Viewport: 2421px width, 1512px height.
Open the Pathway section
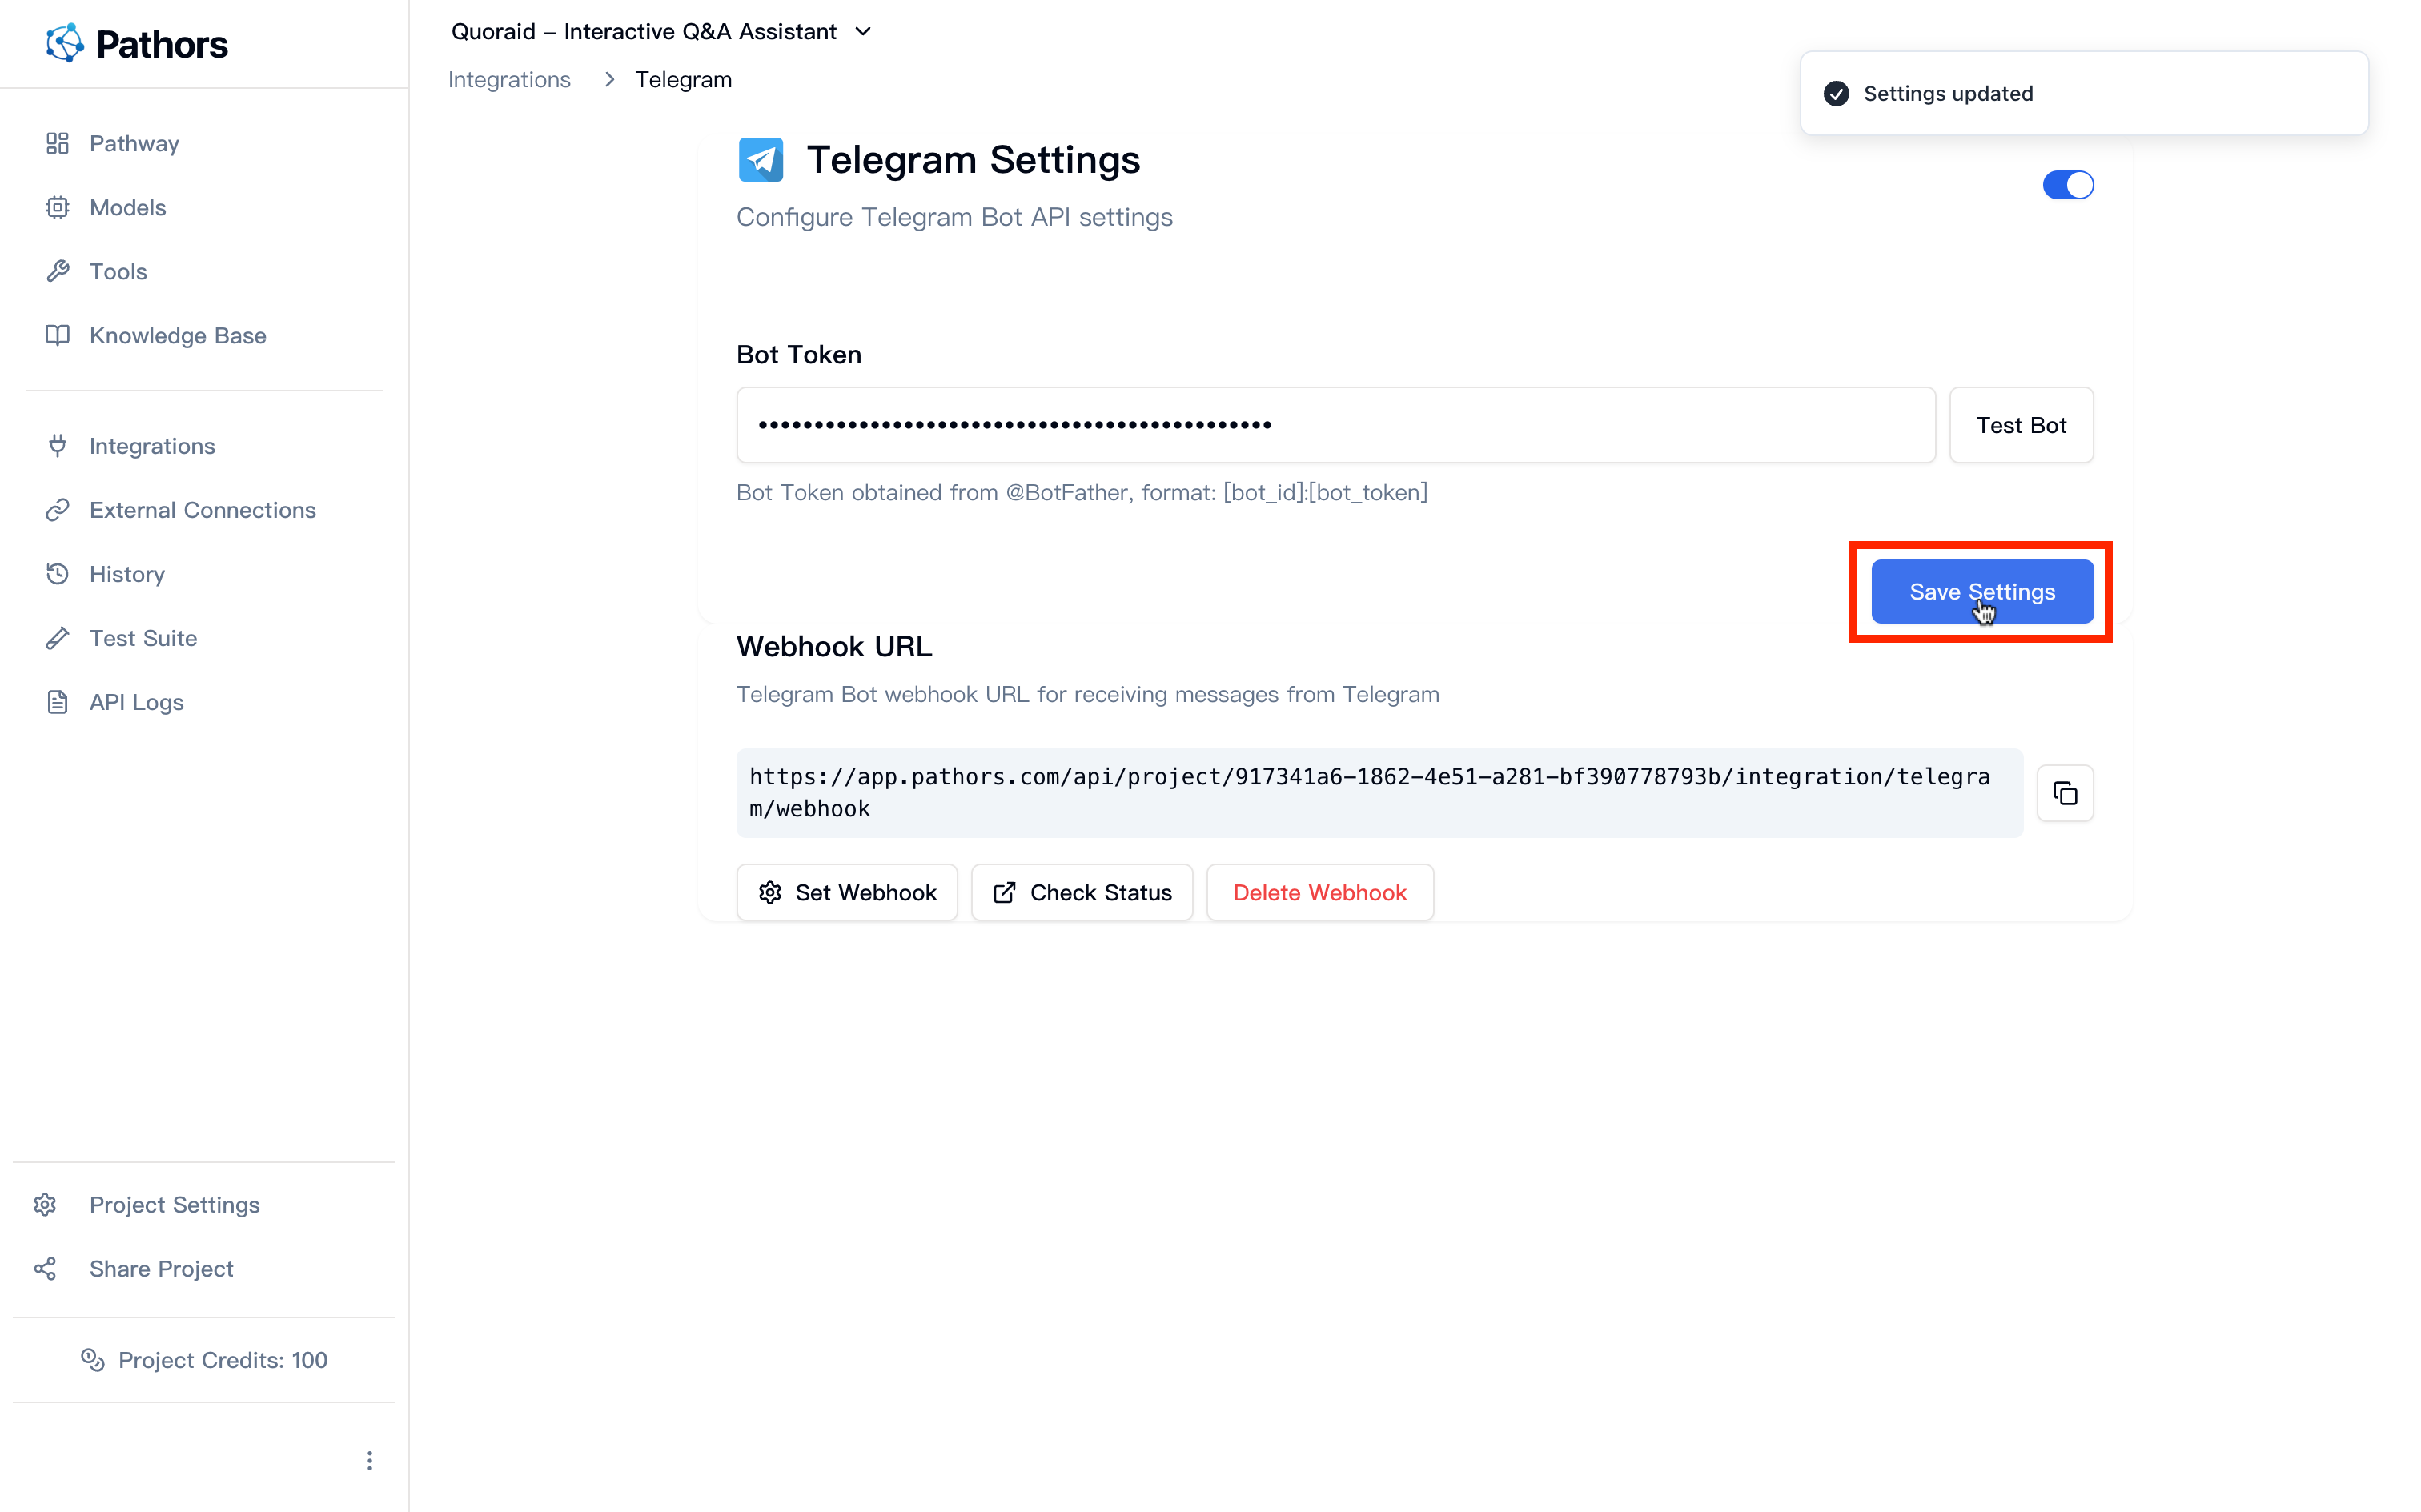(x=134, y=143)
